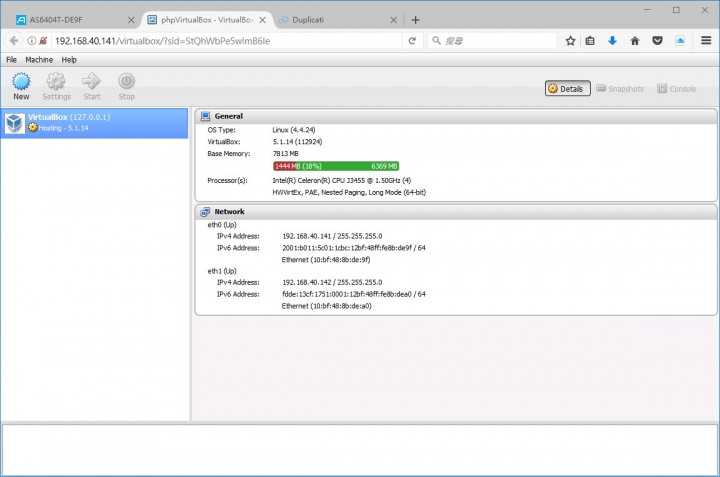Click the Stop power toolbar icon
Screen dimensions: 720x477
pos(126,81)
